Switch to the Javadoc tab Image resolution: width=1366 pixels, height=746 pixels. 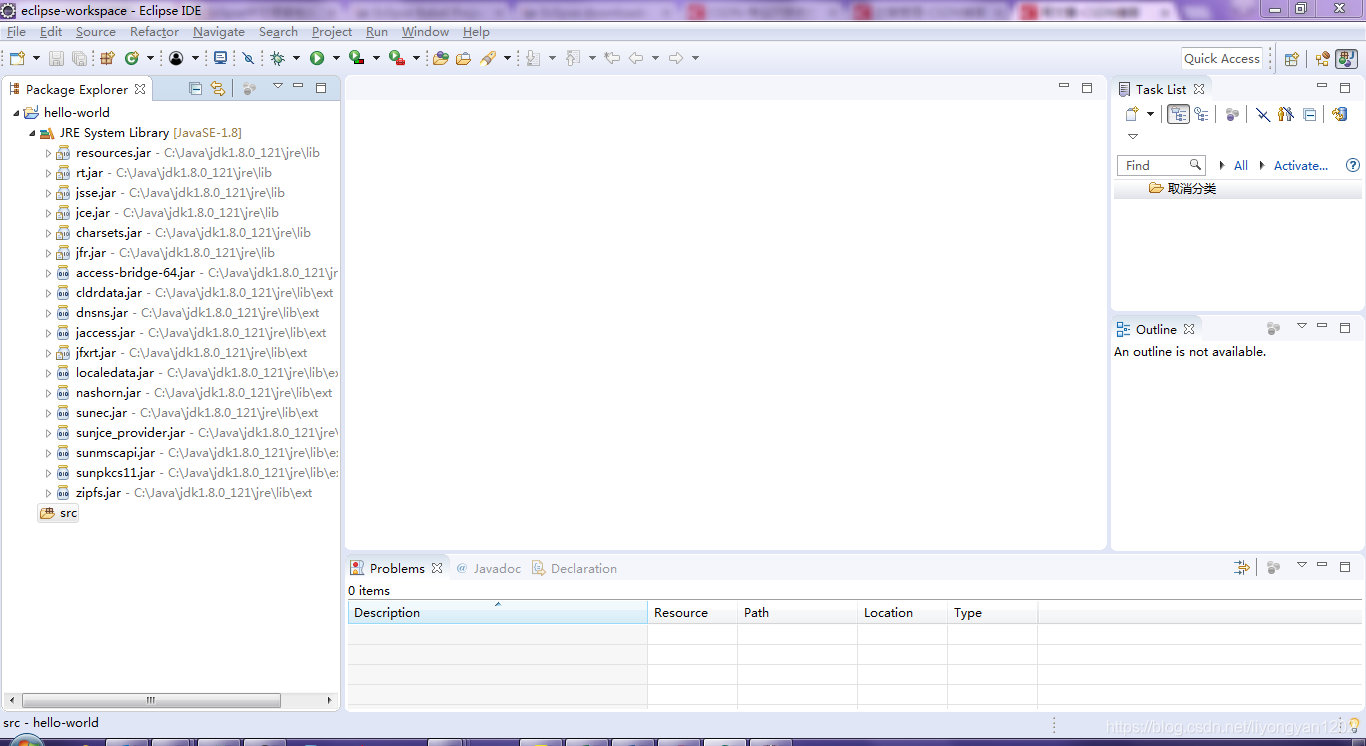click(488, 568)
